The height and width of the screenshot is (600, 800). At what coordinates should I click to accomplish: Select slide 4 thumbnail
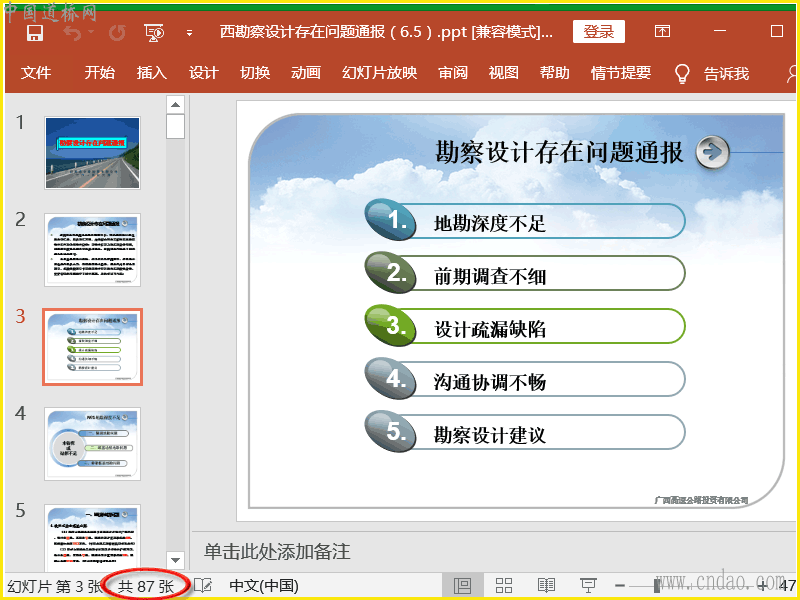92,444
